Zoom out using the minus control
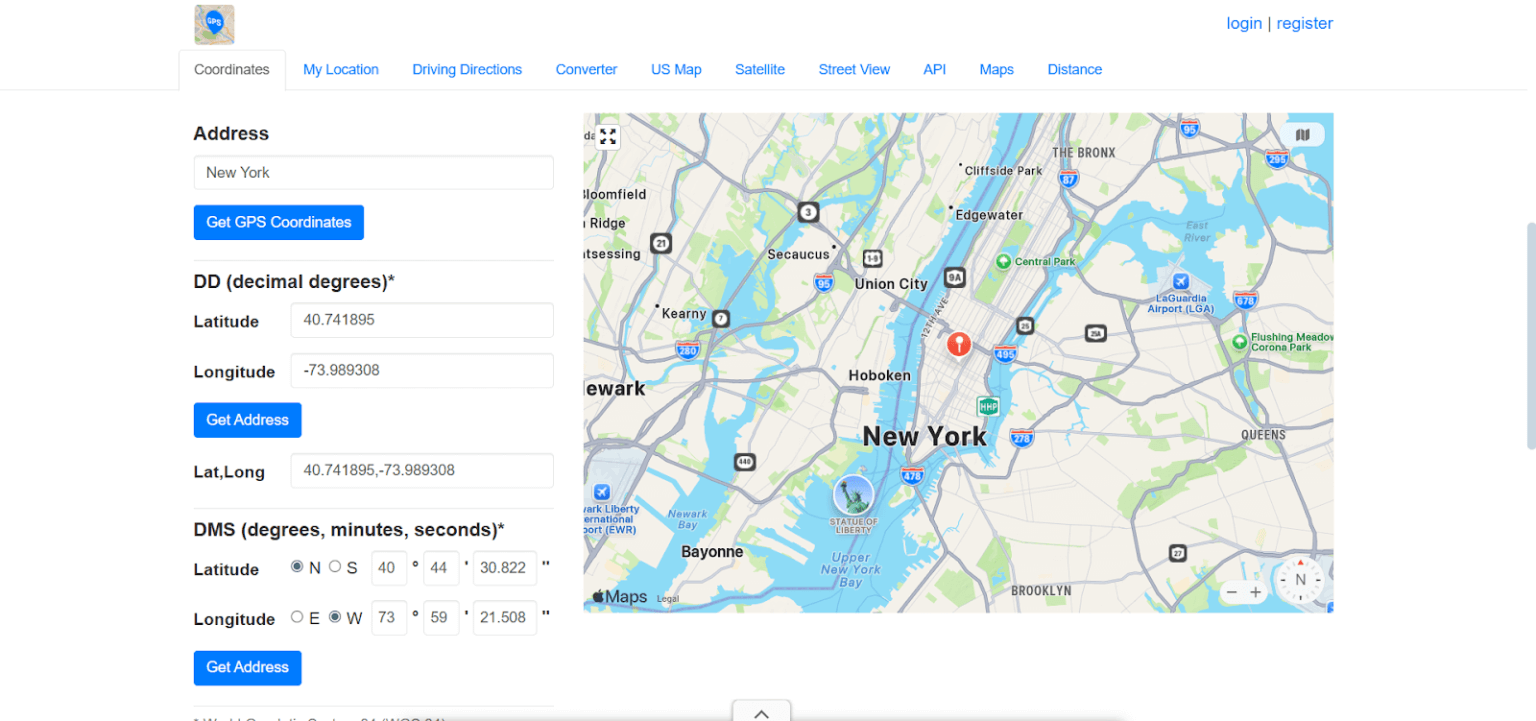This screenshot has height=721, width=1536. tap(1232, 592)
